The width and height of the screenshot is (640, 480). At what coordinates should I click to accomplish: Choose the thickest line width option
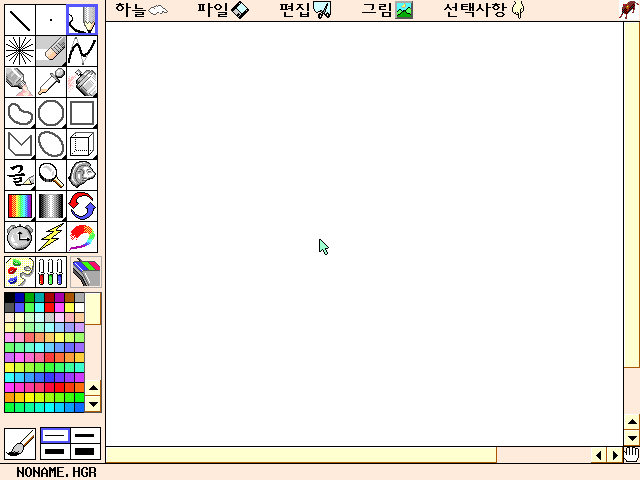point(85,451)
